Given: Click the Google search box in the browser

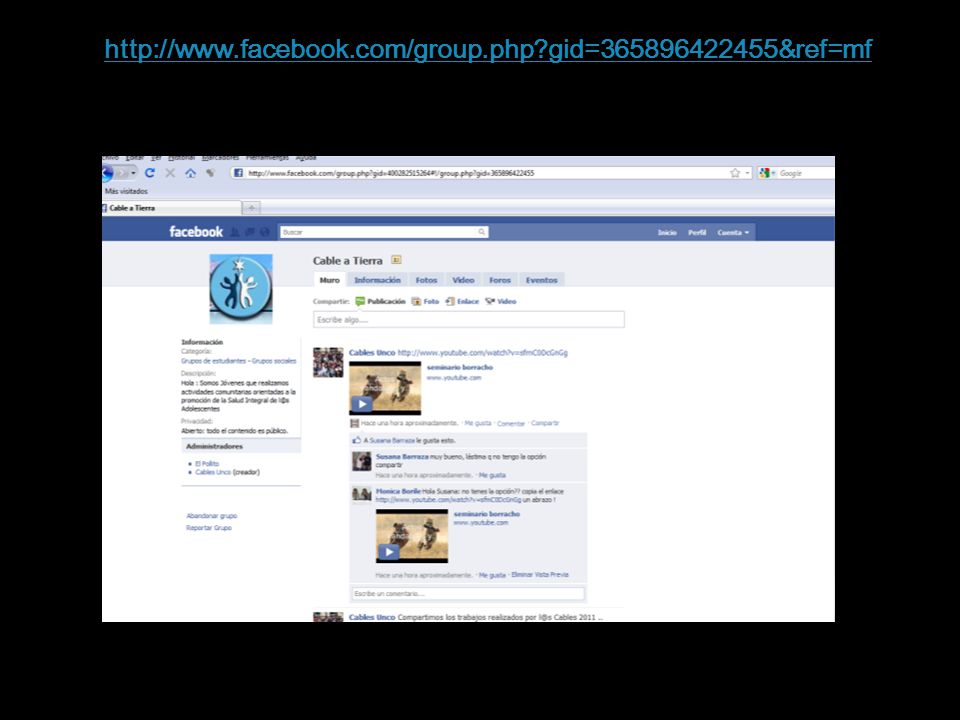Looking at the screenshot, I should [806, 173].
